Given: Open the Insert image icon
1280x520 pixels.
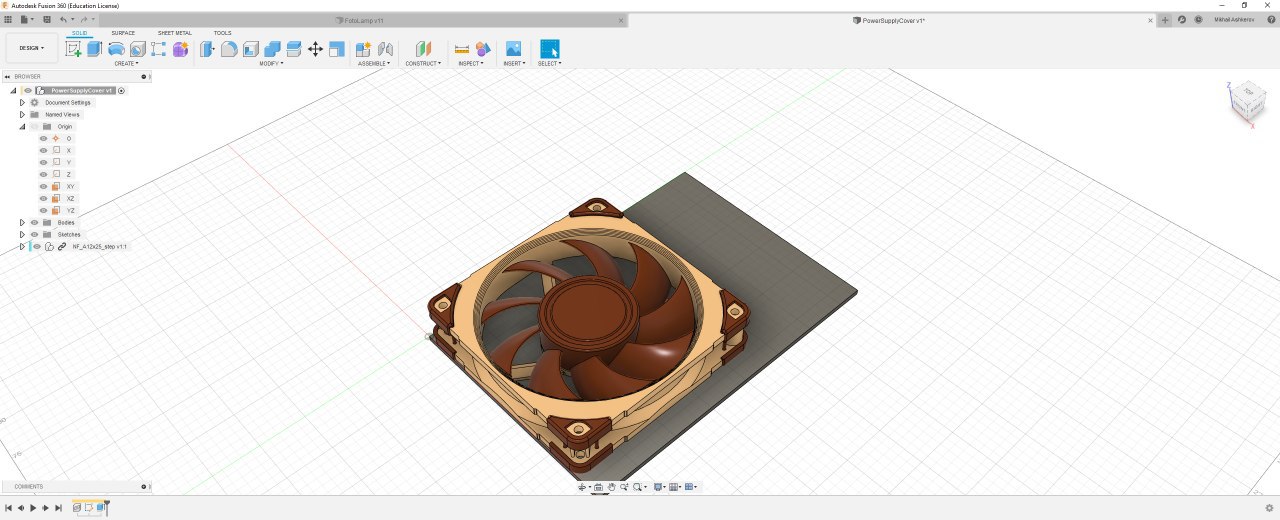Looking at the screenshot, I should (513, 49).
